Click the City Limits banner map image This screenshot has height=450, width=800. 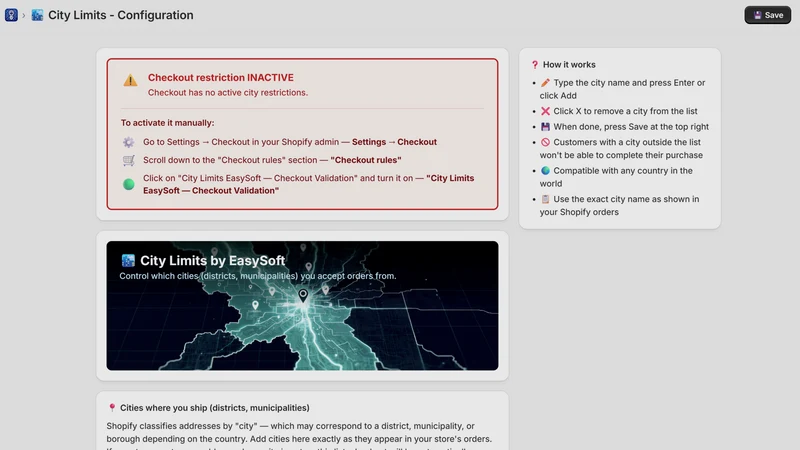pos(303,306)
